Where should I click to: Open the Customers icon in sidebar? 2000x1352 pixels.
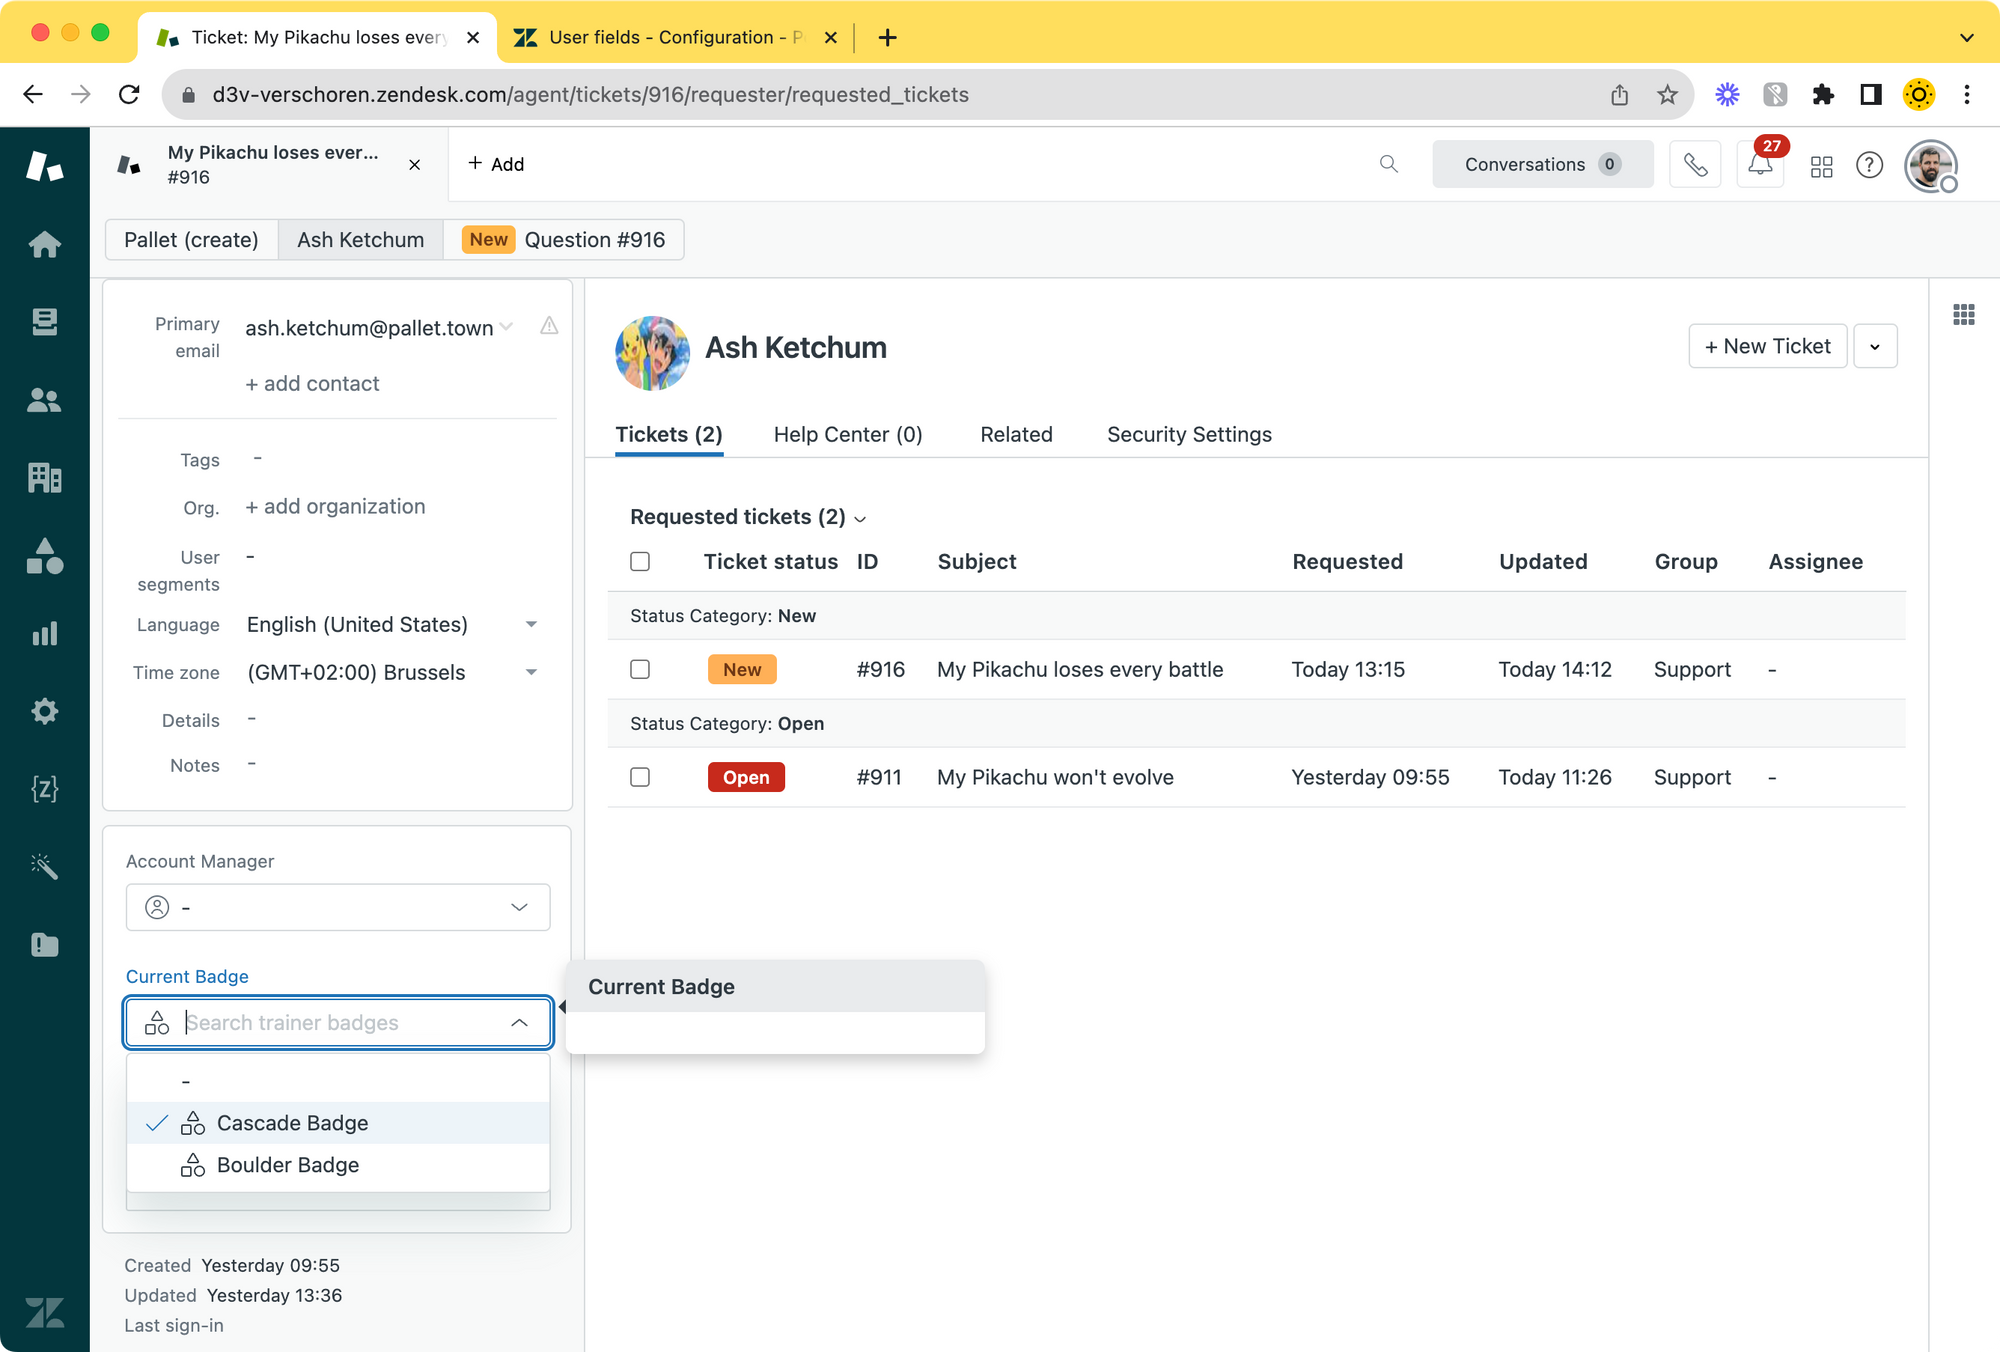(x=44, y=400)
